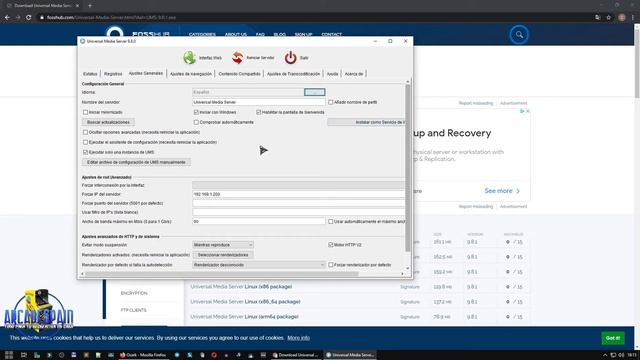Toggle Ejecutar el asistente de configuración checkbox

point(85,142)
